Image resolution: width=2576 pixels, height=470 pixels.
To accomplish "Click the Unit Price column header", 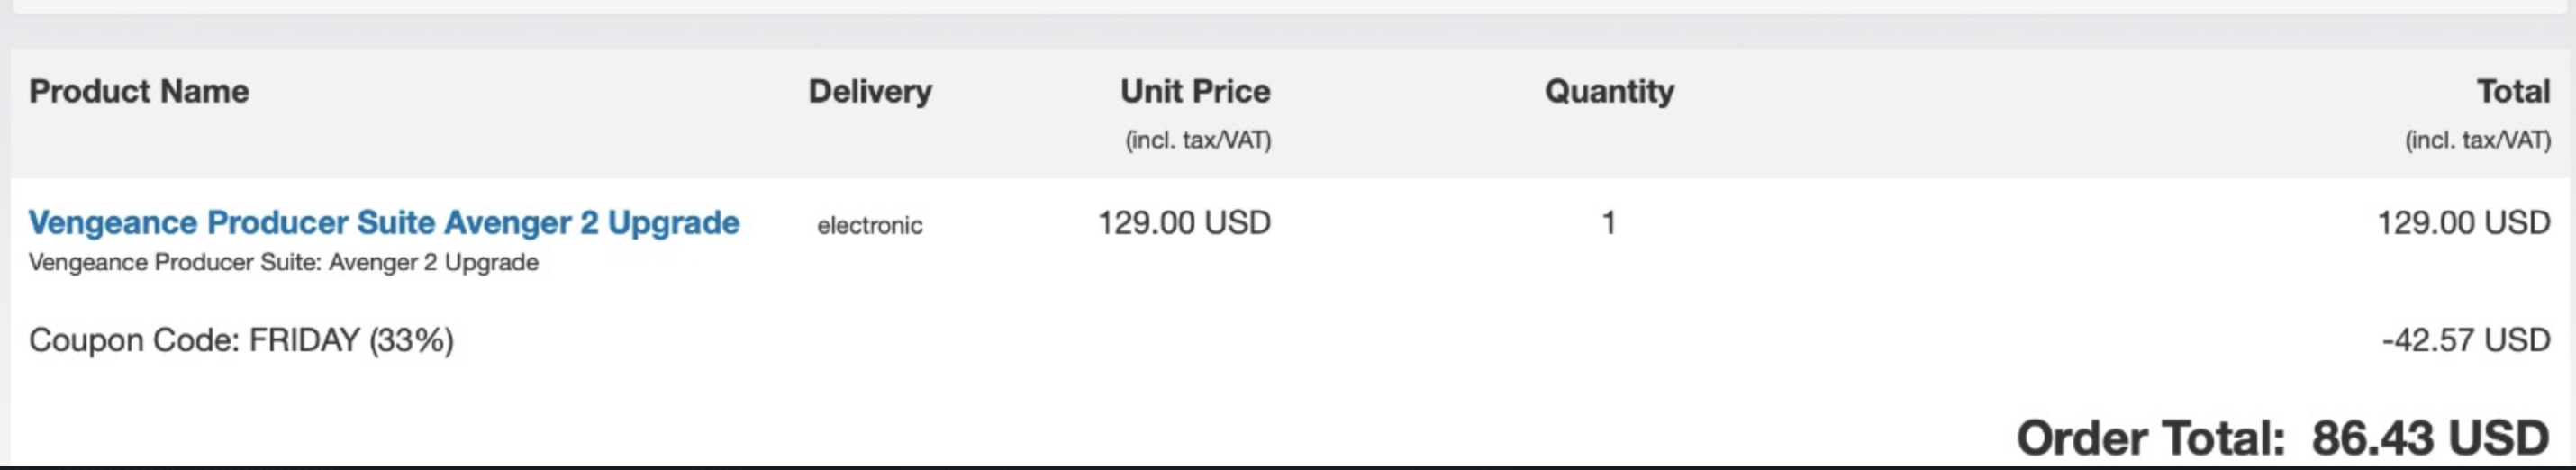I will (1195, 92).
